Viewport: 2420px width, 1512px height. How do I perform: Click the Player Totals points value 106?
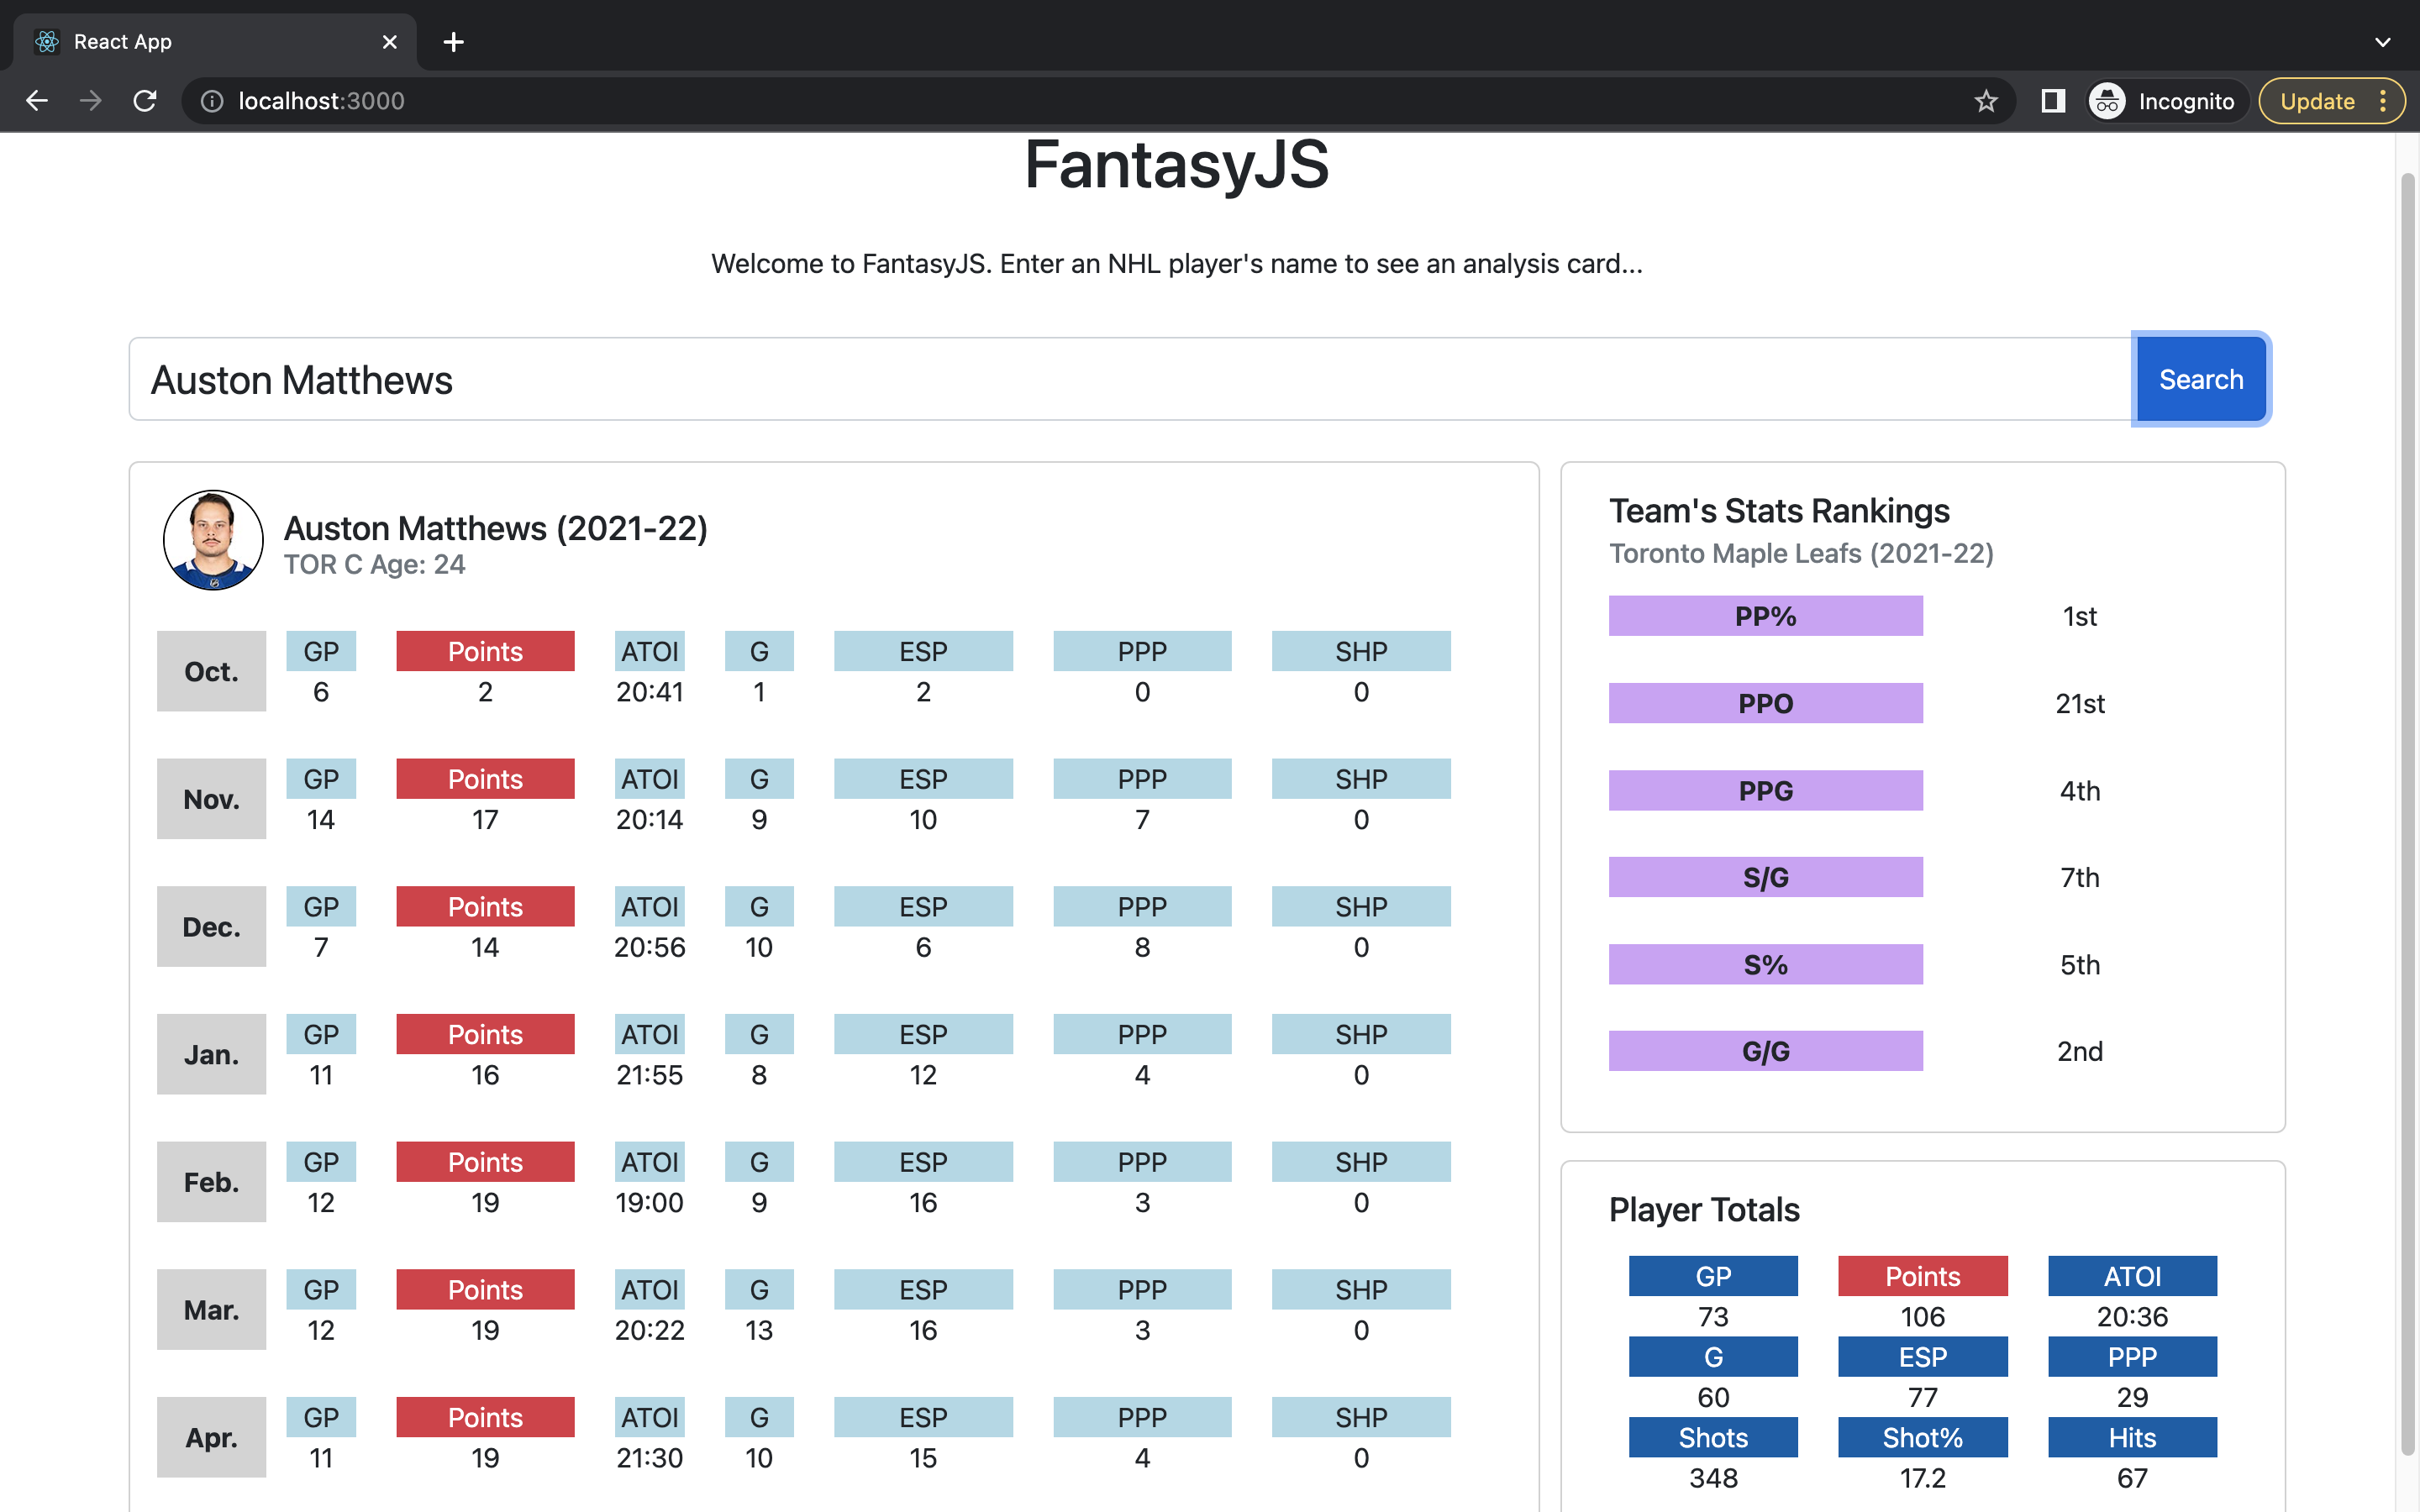pyautogui.click(x=1922, y=1317)
